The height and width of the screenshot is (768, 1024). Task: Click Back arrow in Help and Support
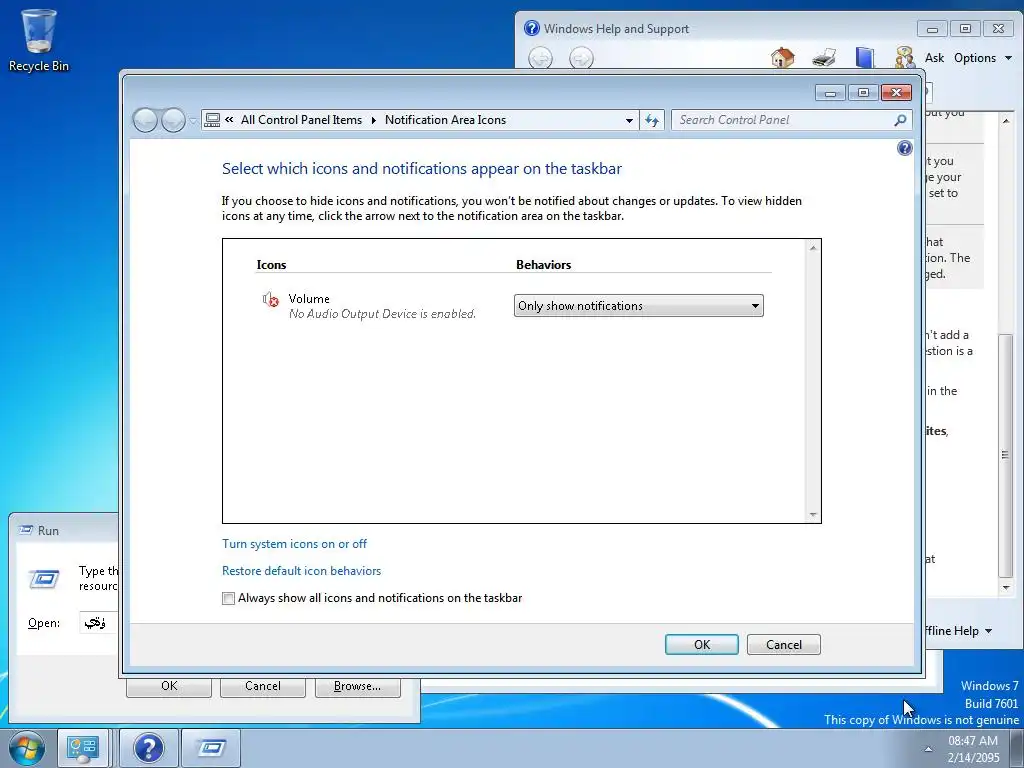coord(540,59)
